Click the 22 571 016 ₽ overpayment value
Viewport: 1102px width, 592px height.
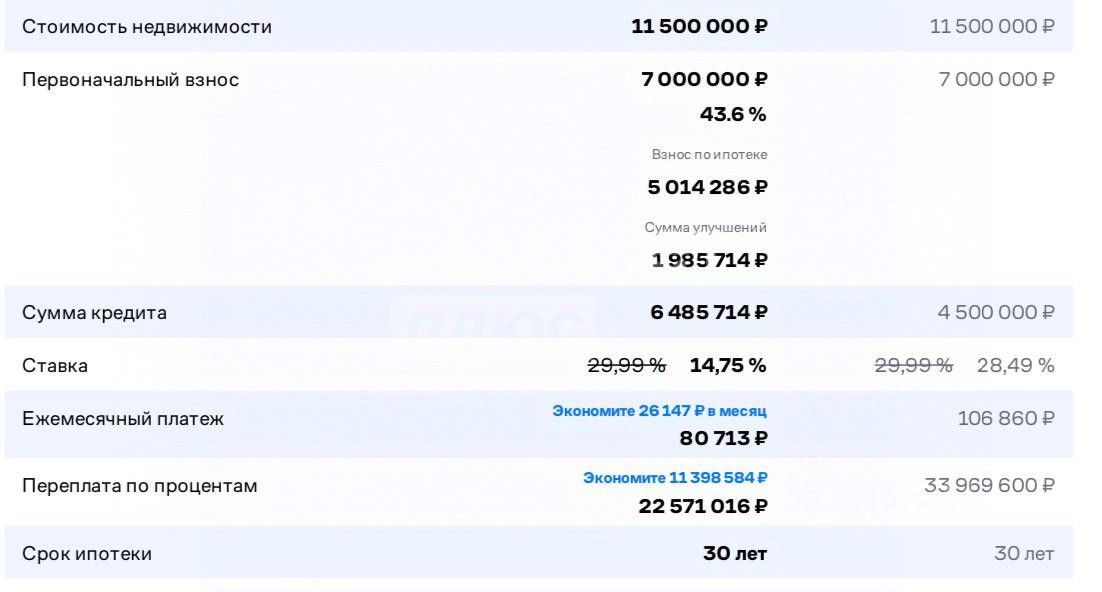coord(703,506)
